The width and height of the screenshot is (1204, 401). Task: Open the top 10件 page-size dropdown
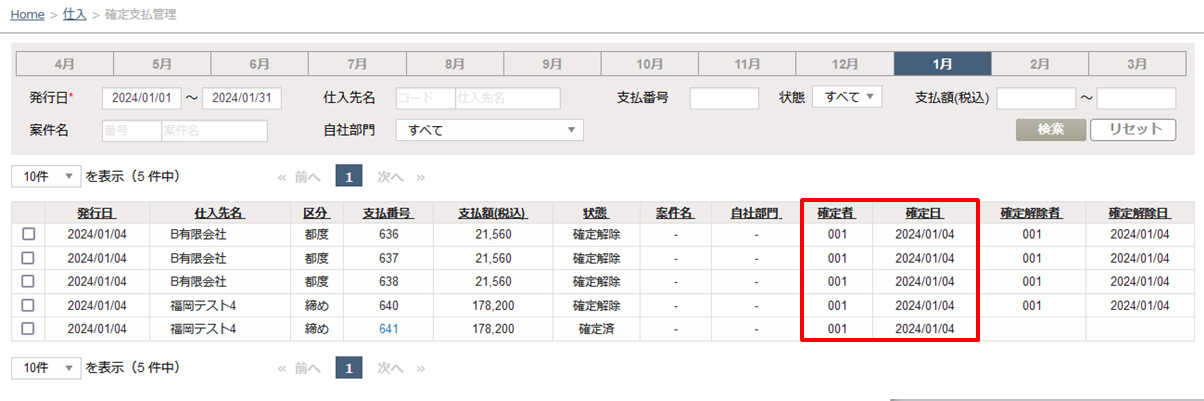pyautogui.click(x=46, y=176)
